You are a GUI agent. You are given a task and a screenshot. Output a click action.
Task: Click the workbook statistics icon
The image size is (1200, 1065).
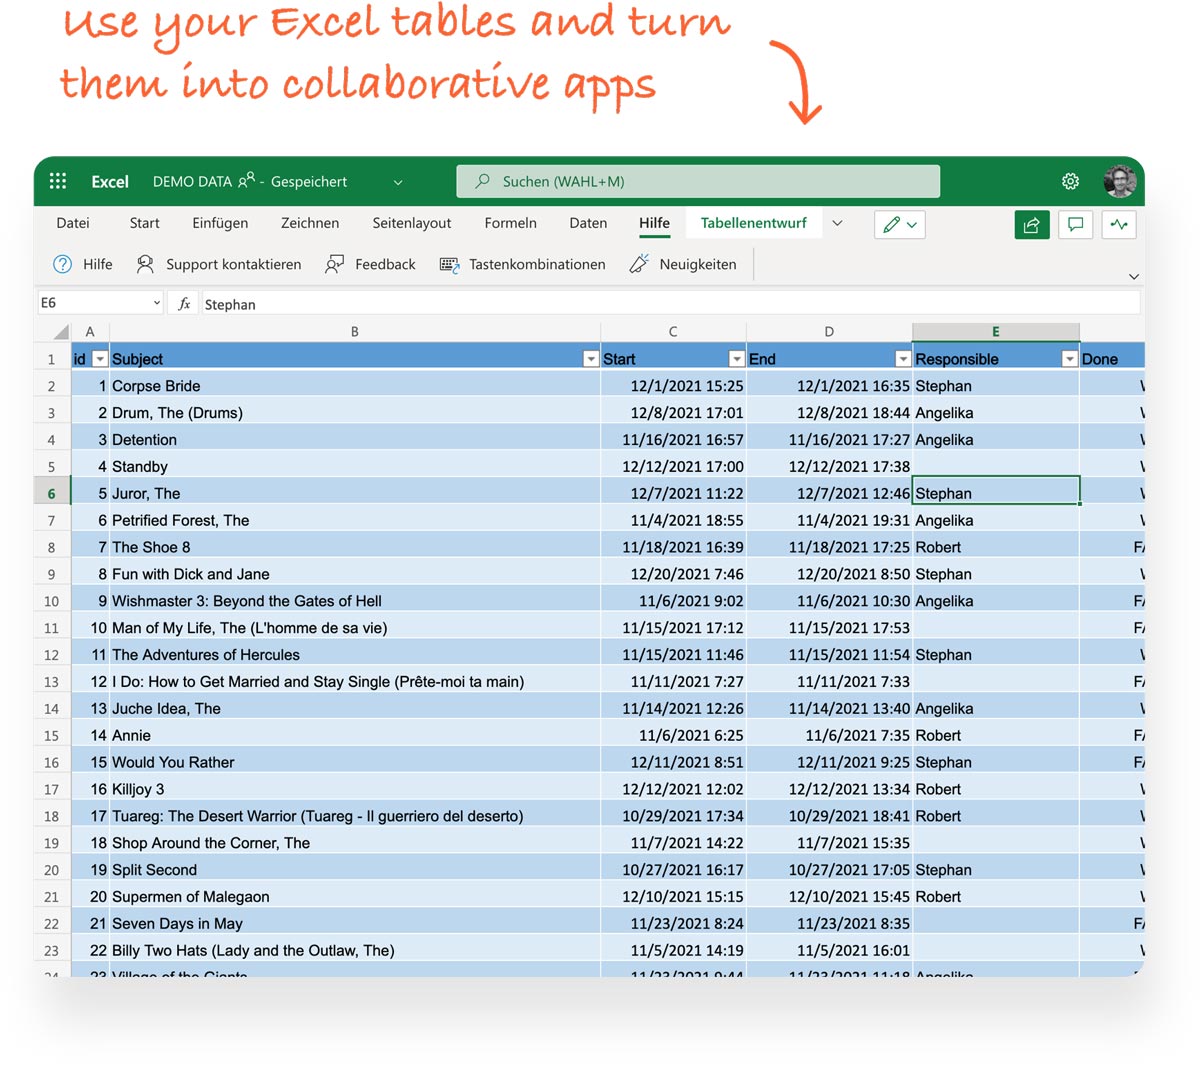(x=1118, y=224)
